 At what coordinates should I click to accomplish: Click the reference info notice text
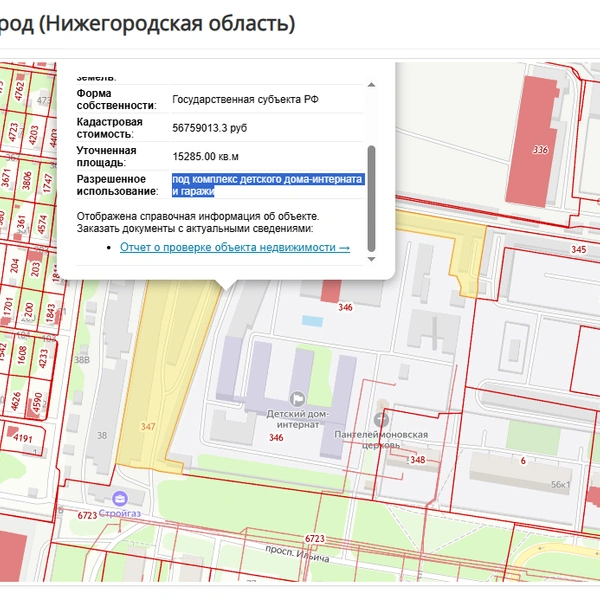(x=198, y=222)
